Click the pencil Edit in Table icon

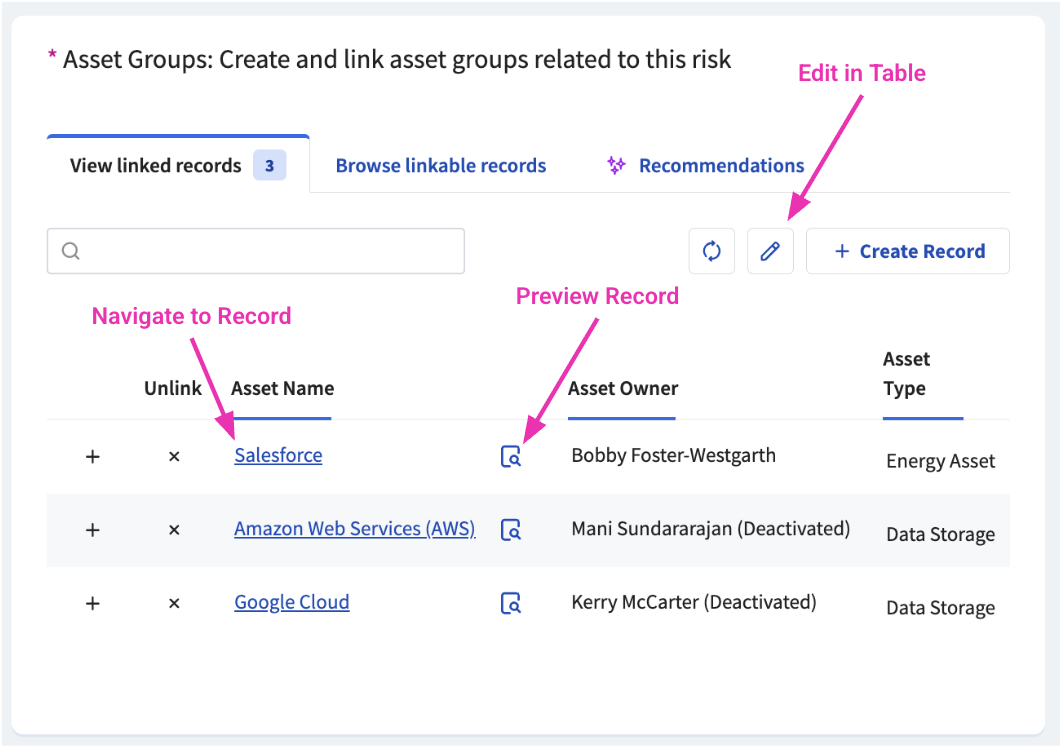tap(770, 251)
